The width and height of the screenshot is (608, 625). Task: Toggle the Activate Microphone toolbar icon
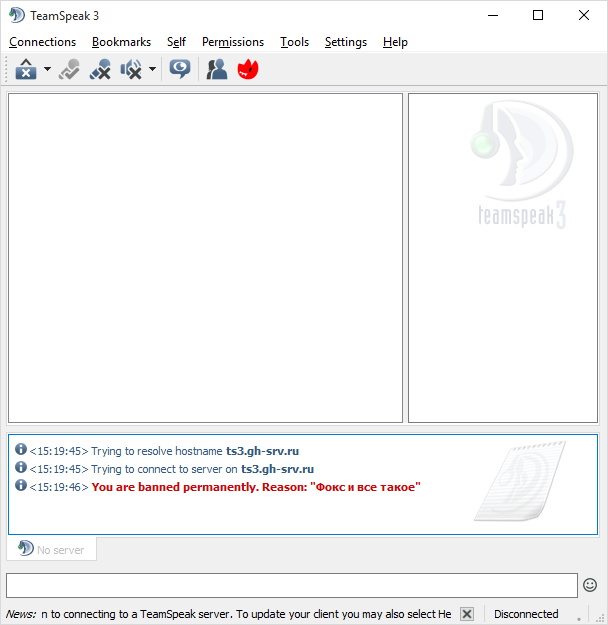(x=69, y=69)
